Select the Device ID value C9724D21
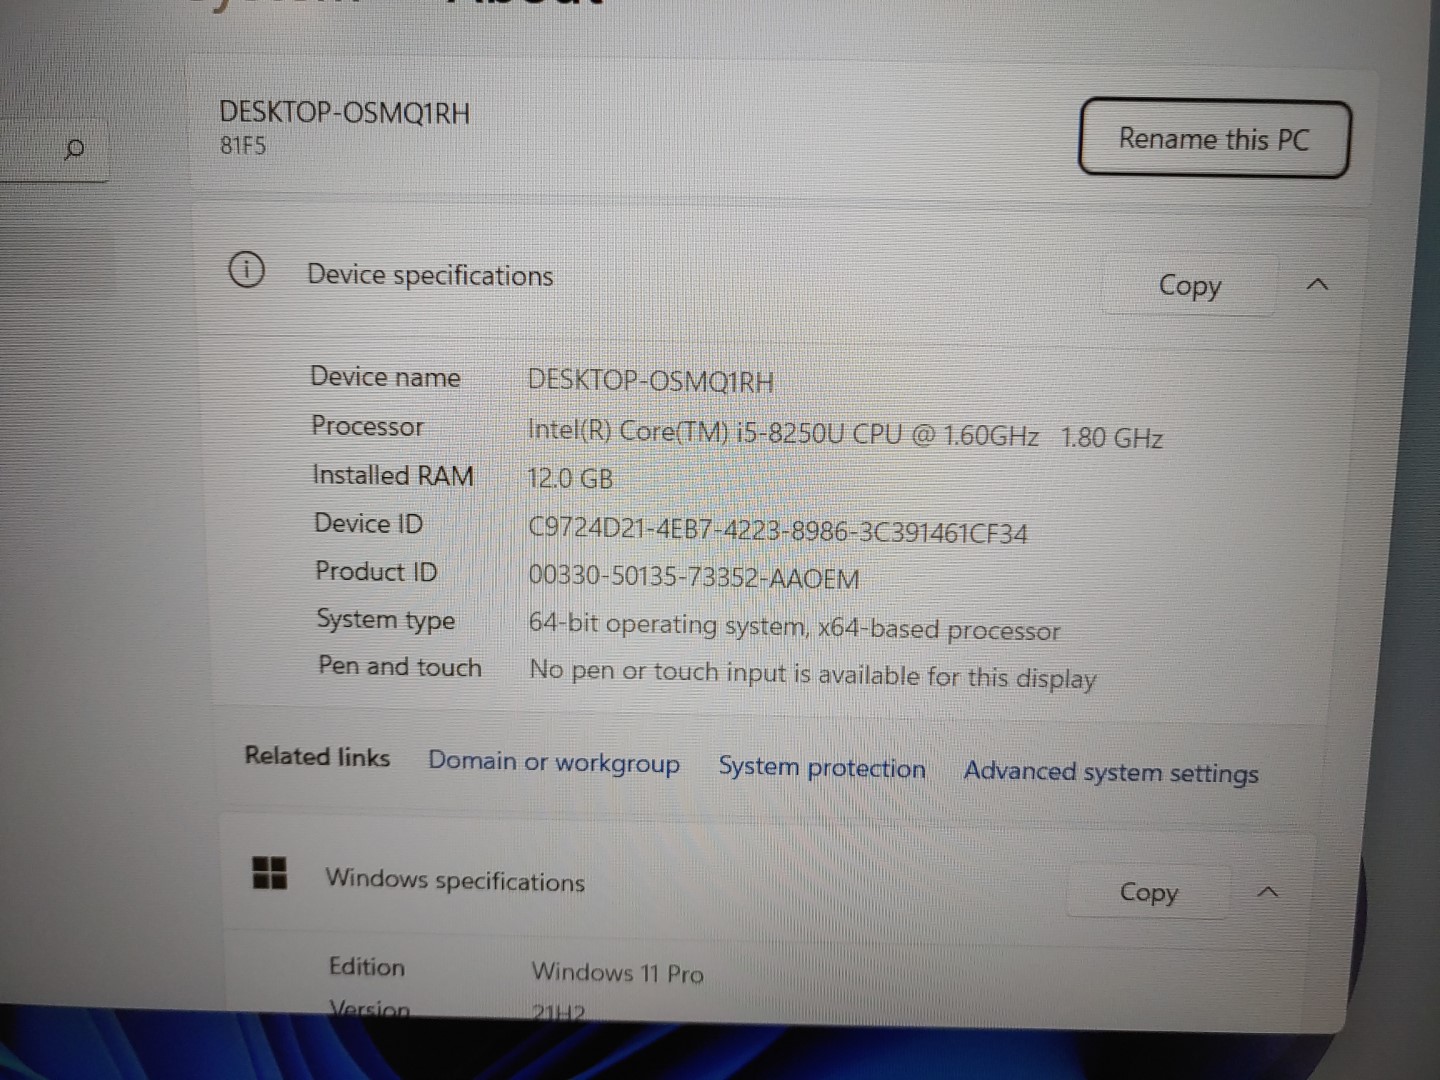Viewport: 1440px width, 1080px height. [778, 530]
